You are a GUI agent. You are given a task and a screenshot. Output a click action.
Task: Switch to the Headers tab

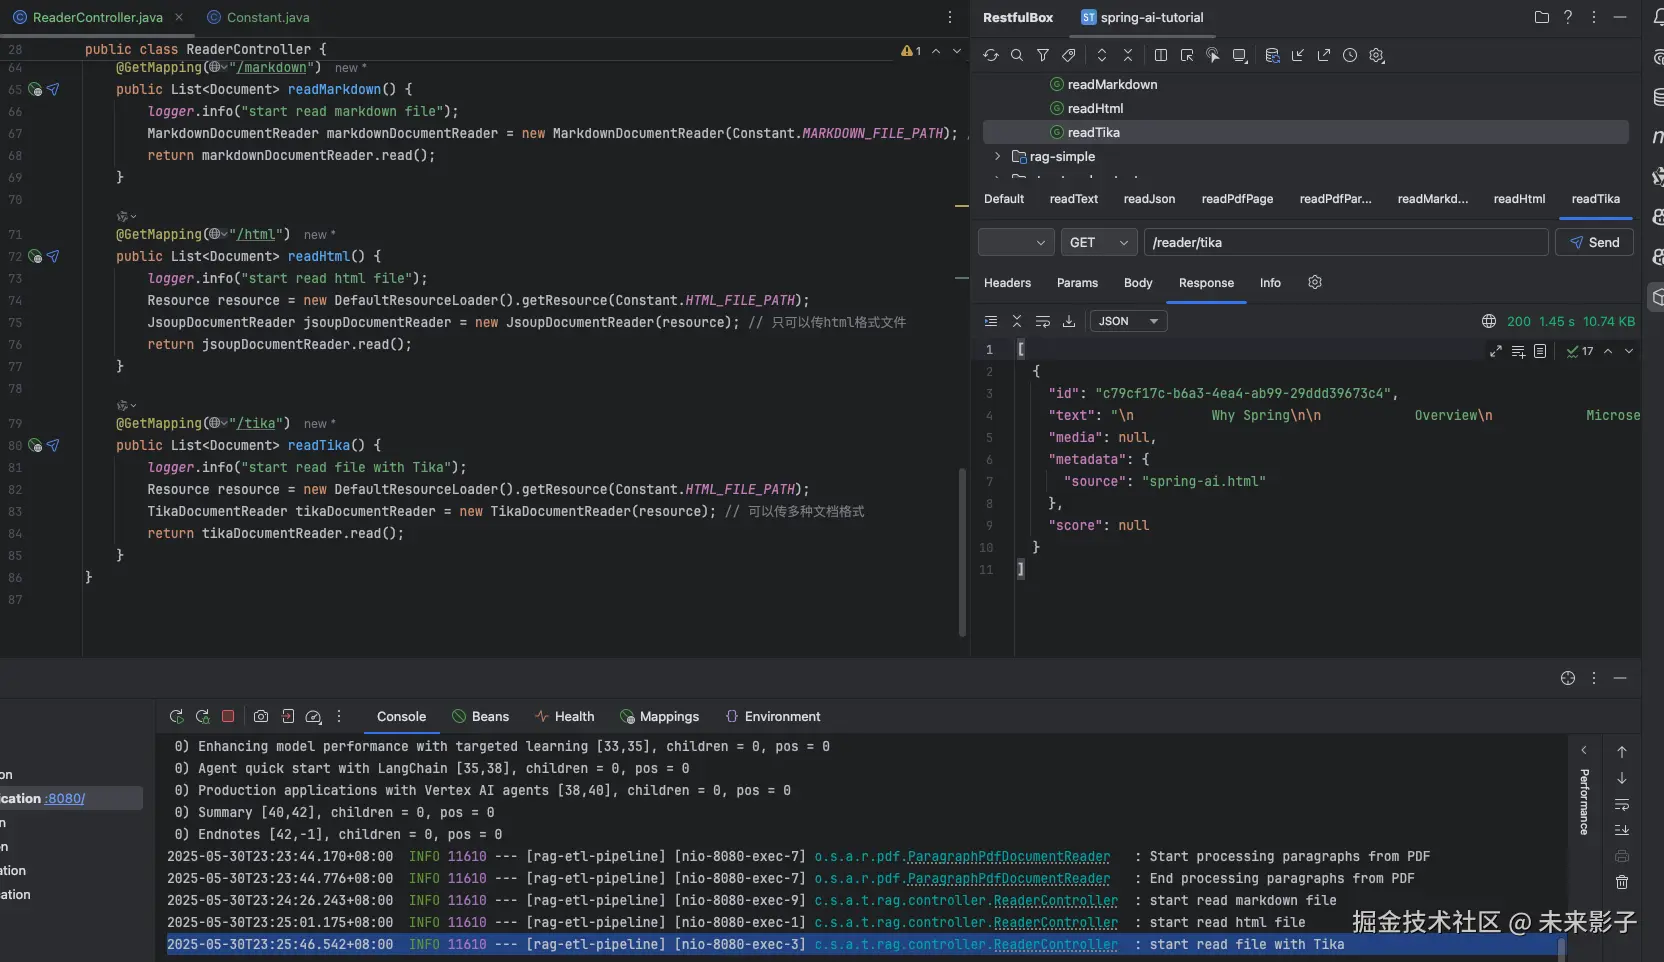click(x=1007, y=283)
